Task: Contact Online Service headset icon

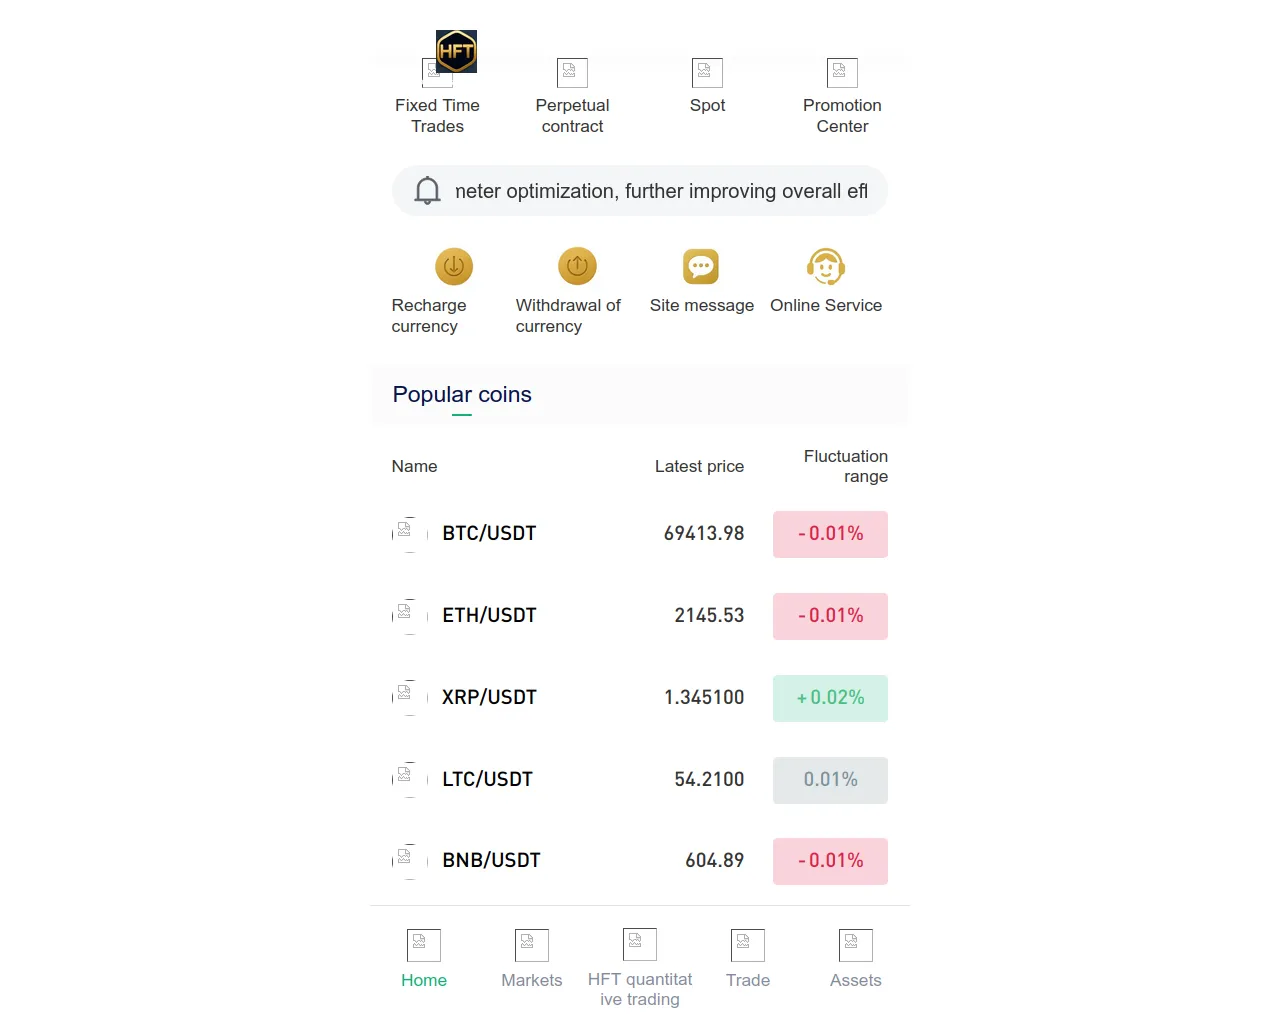Action: pyautogui.click(x=826, y=267)
